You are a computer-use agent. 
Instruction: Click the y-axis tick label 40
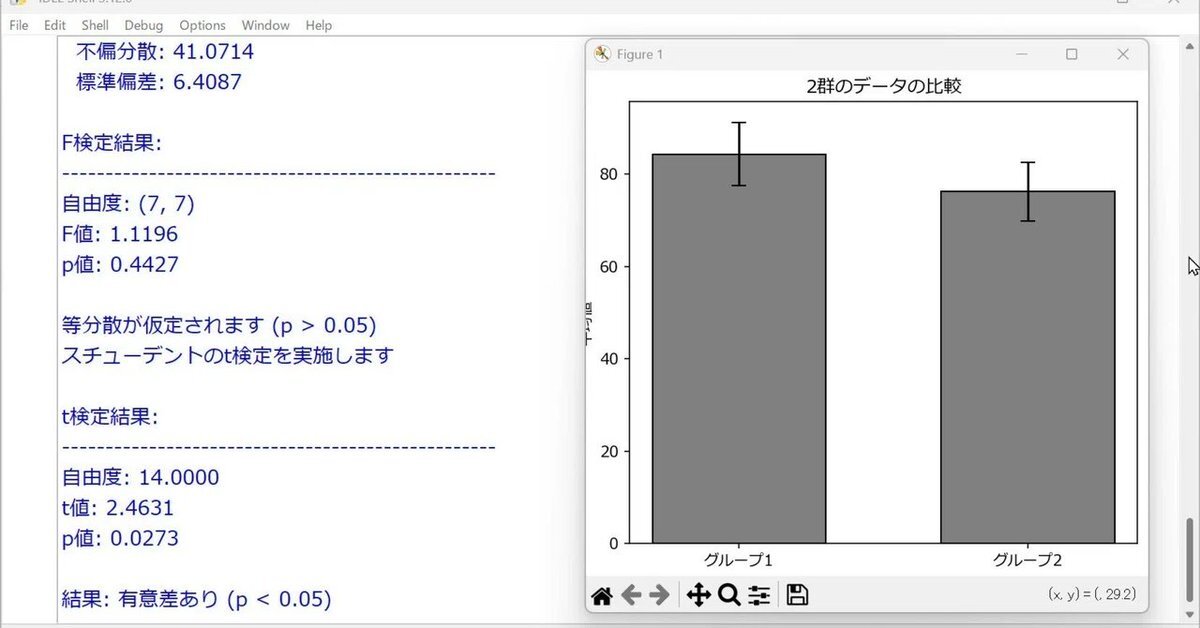[608, 359]
